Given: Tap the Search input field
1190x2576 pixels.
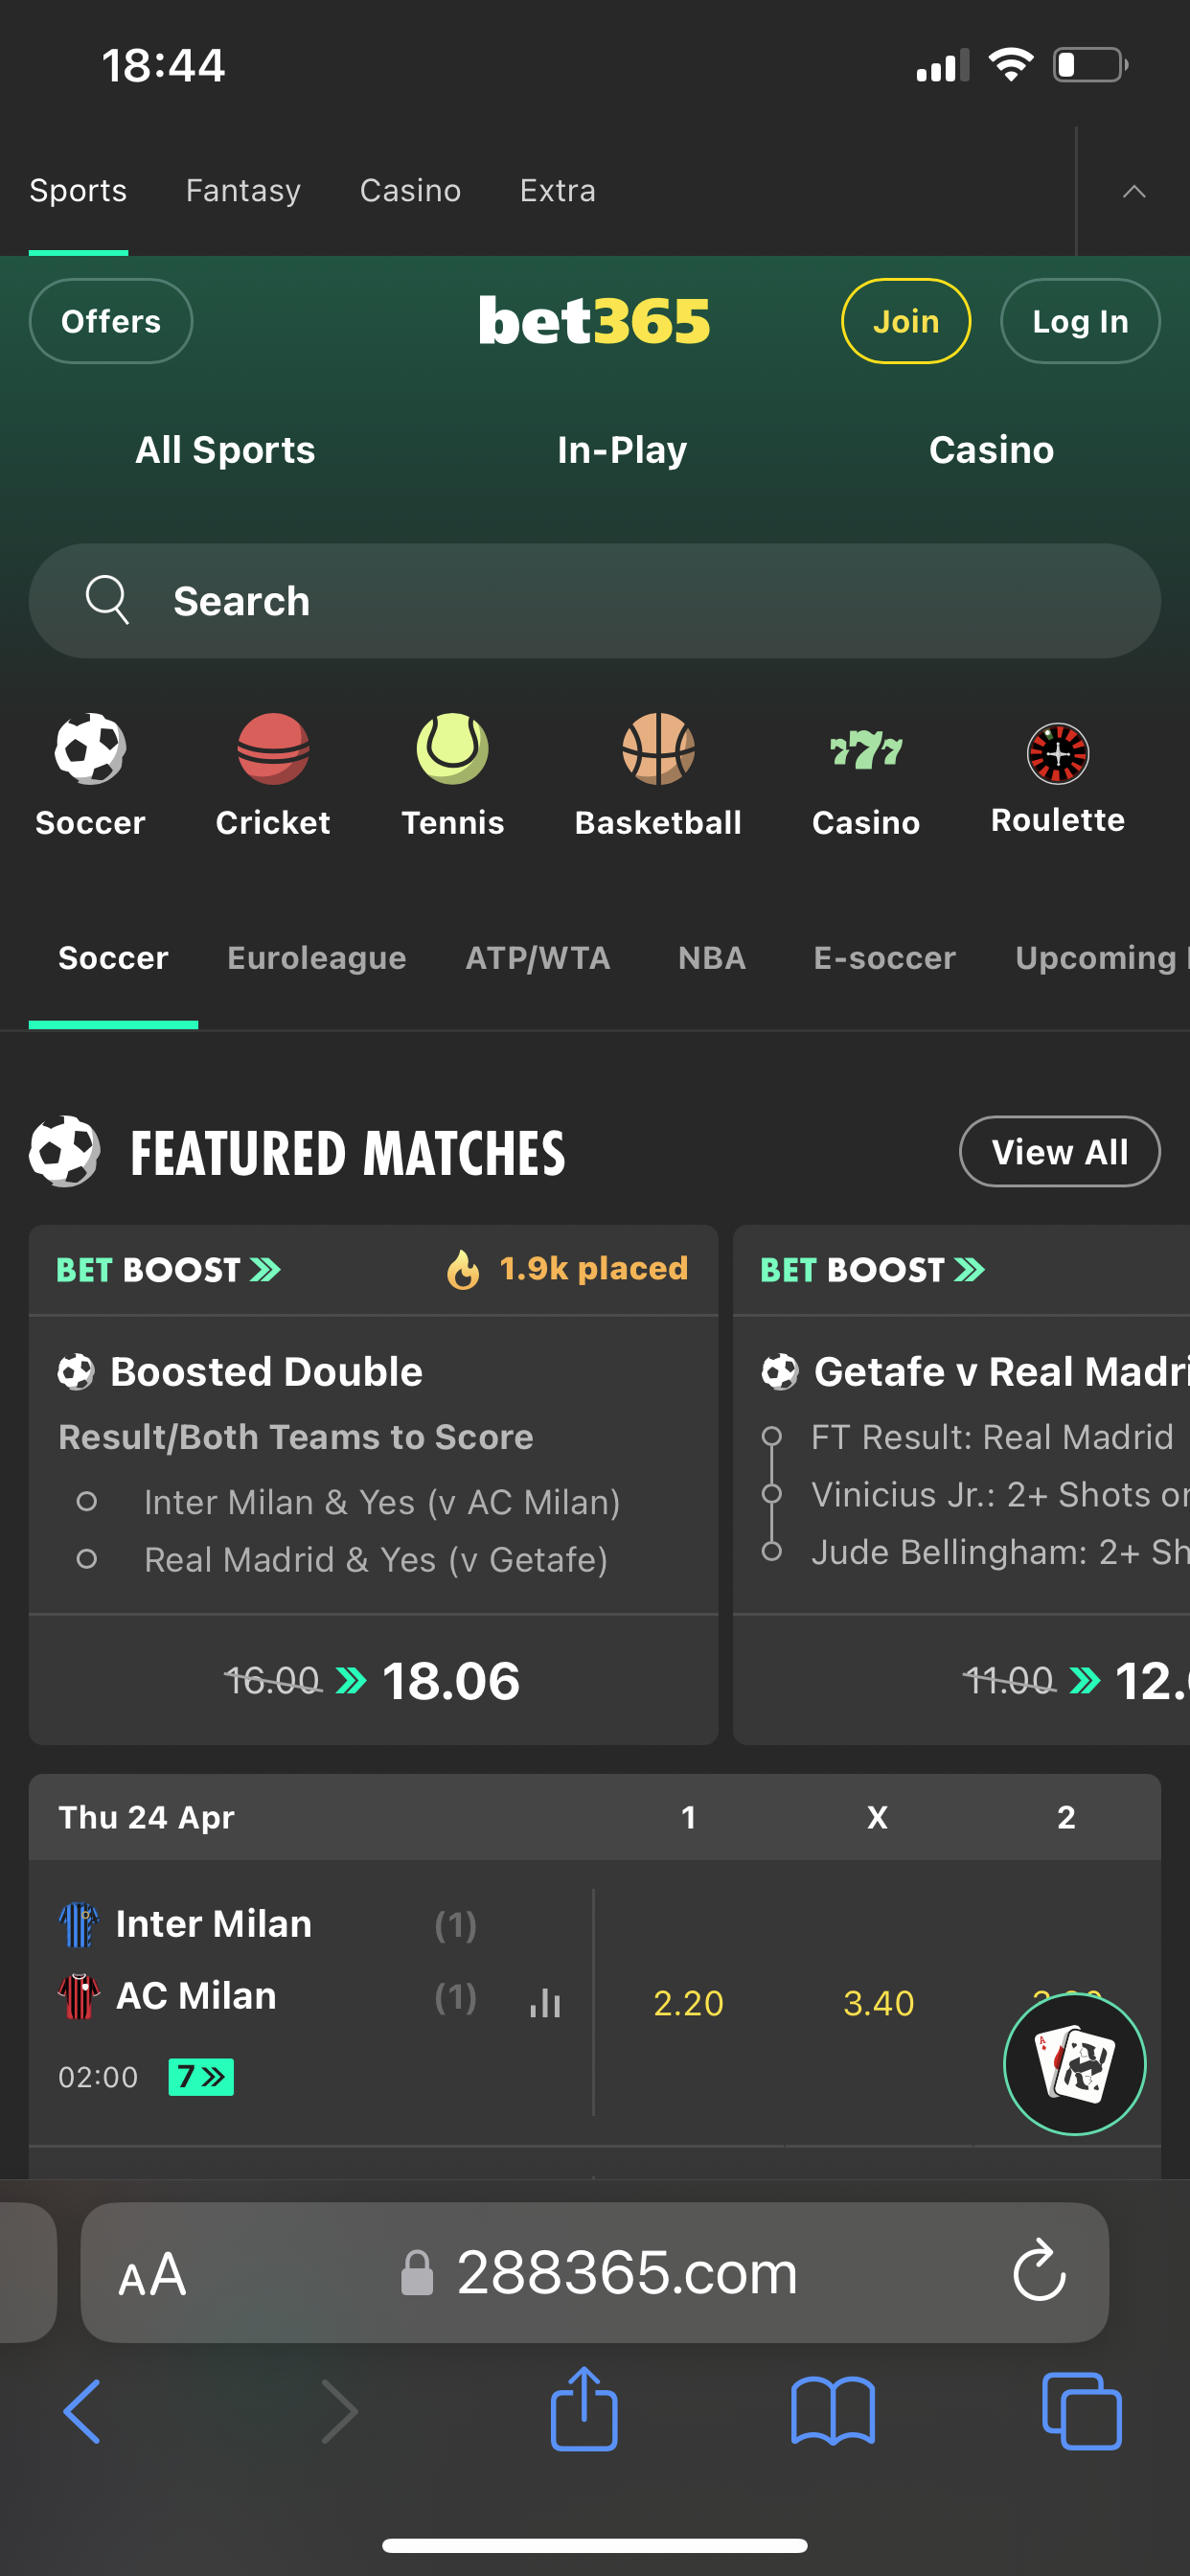Looking at the screenshot, I should (x=595, y=601).
